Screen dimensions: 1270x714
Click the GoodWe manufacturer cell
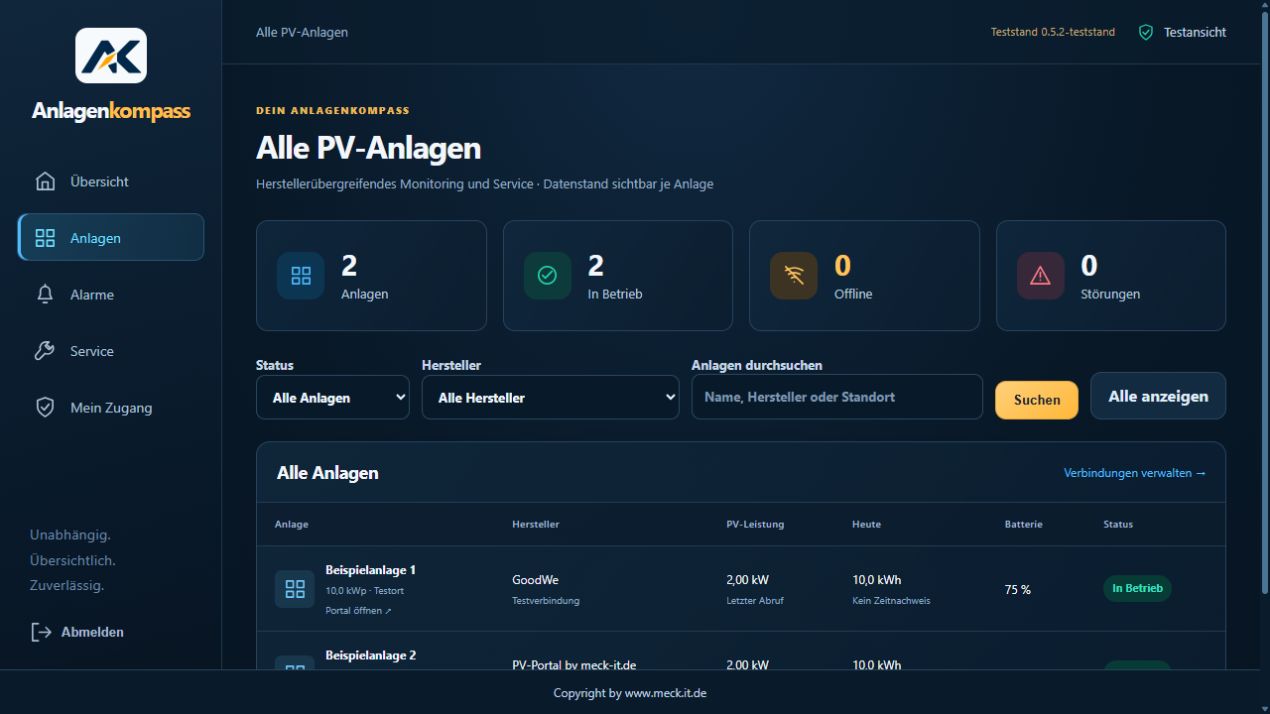coord(535,580)
